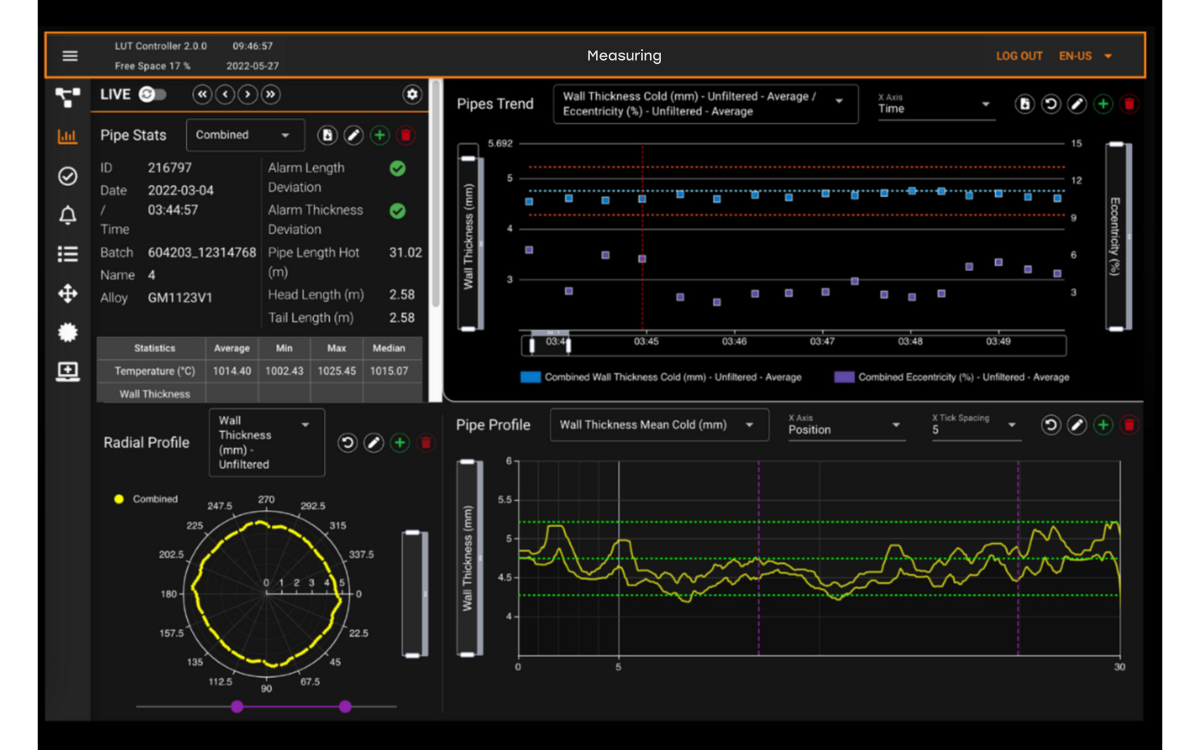
Task: Click the edit pencil icon in Pipe Profile
Action: point(1077,425)
